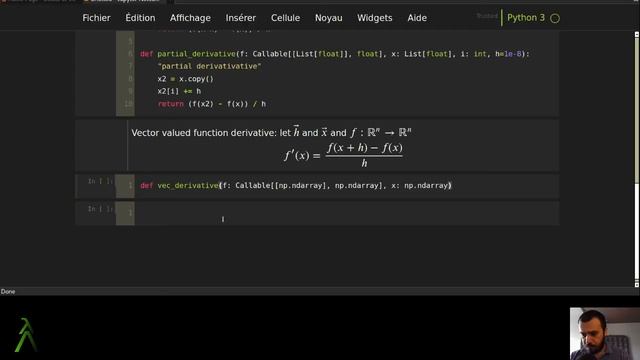The image size is (640, 360).
Task: Click the partial_derivative function definition line
Action: pos(335,54)
